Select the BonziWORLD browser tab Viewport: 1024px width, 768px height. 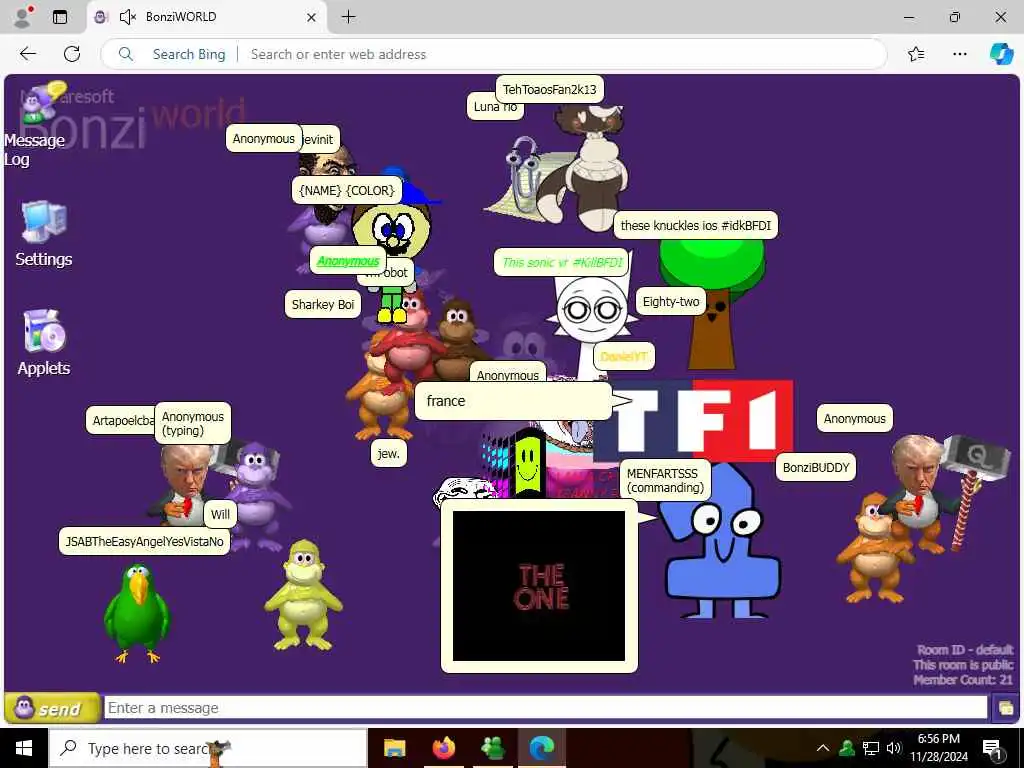[204, 17]
